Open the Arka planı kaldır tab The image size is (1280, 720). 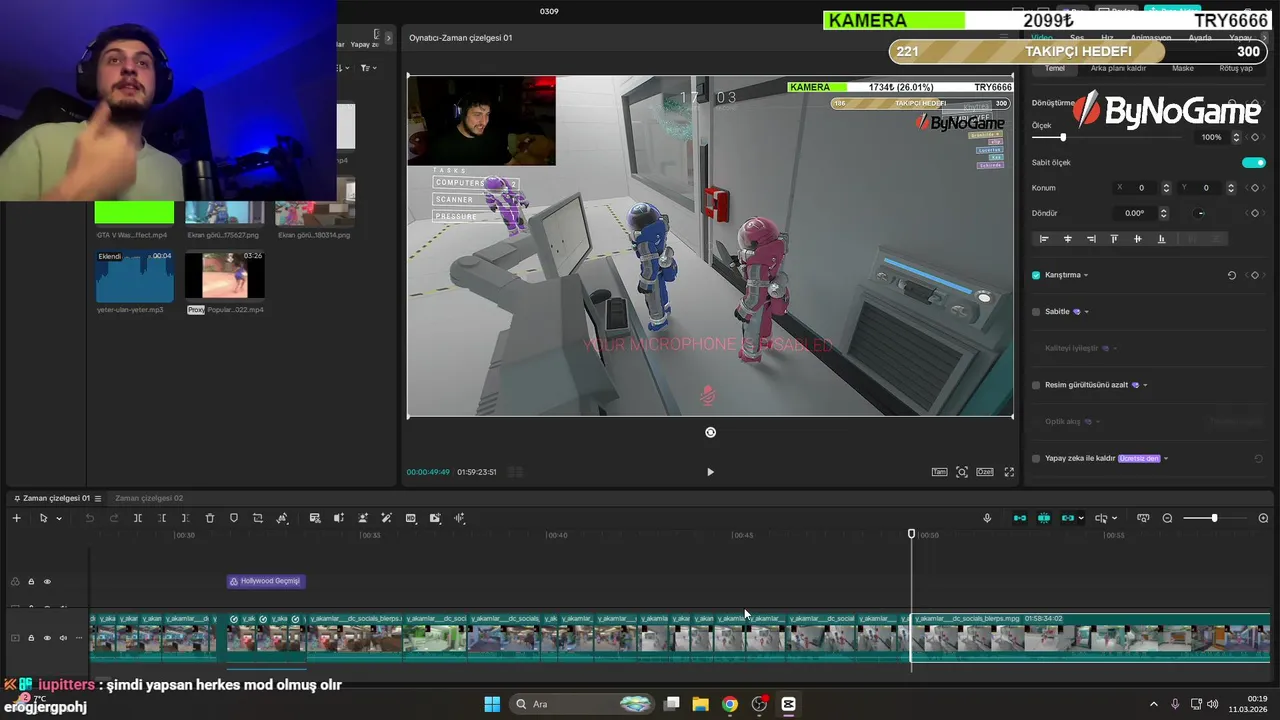(1118, 68)
